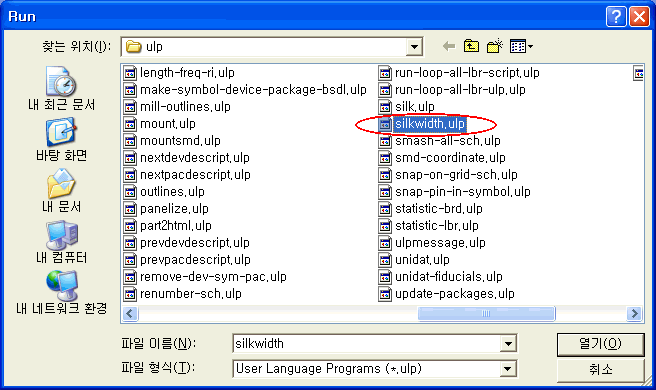The height and width of the screenshot is (390, 656).
Task: Click the Back arrow toolbar icon
Action: pyautogui.click(x=449, y=46)
